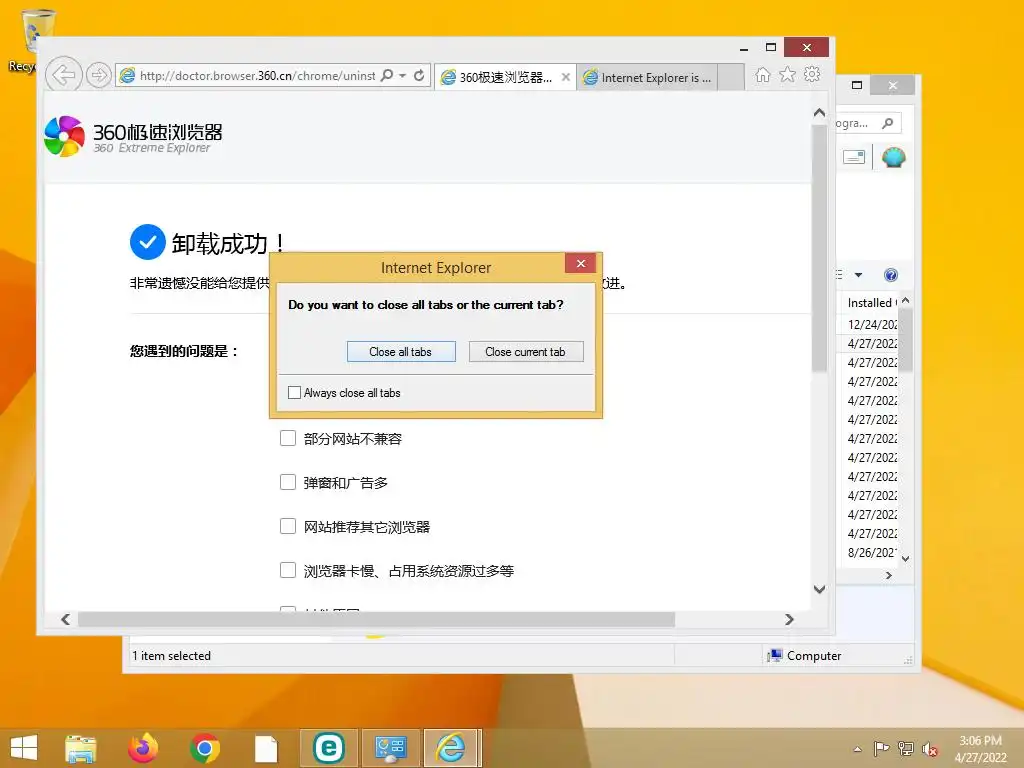Screen dimensions: 1024x768
Task: Click the horizontal scrollbar left arrow
Action: [x=65, y=619]
